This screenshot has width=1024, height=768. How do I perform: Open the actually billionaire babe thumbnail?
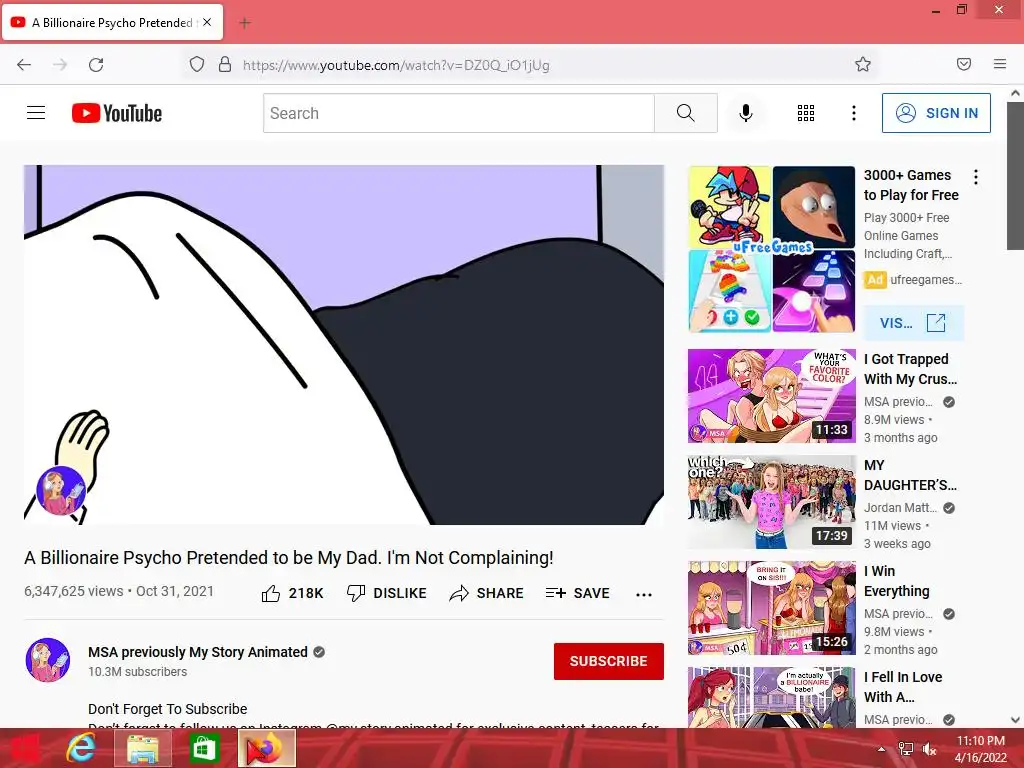pos(772,697)
